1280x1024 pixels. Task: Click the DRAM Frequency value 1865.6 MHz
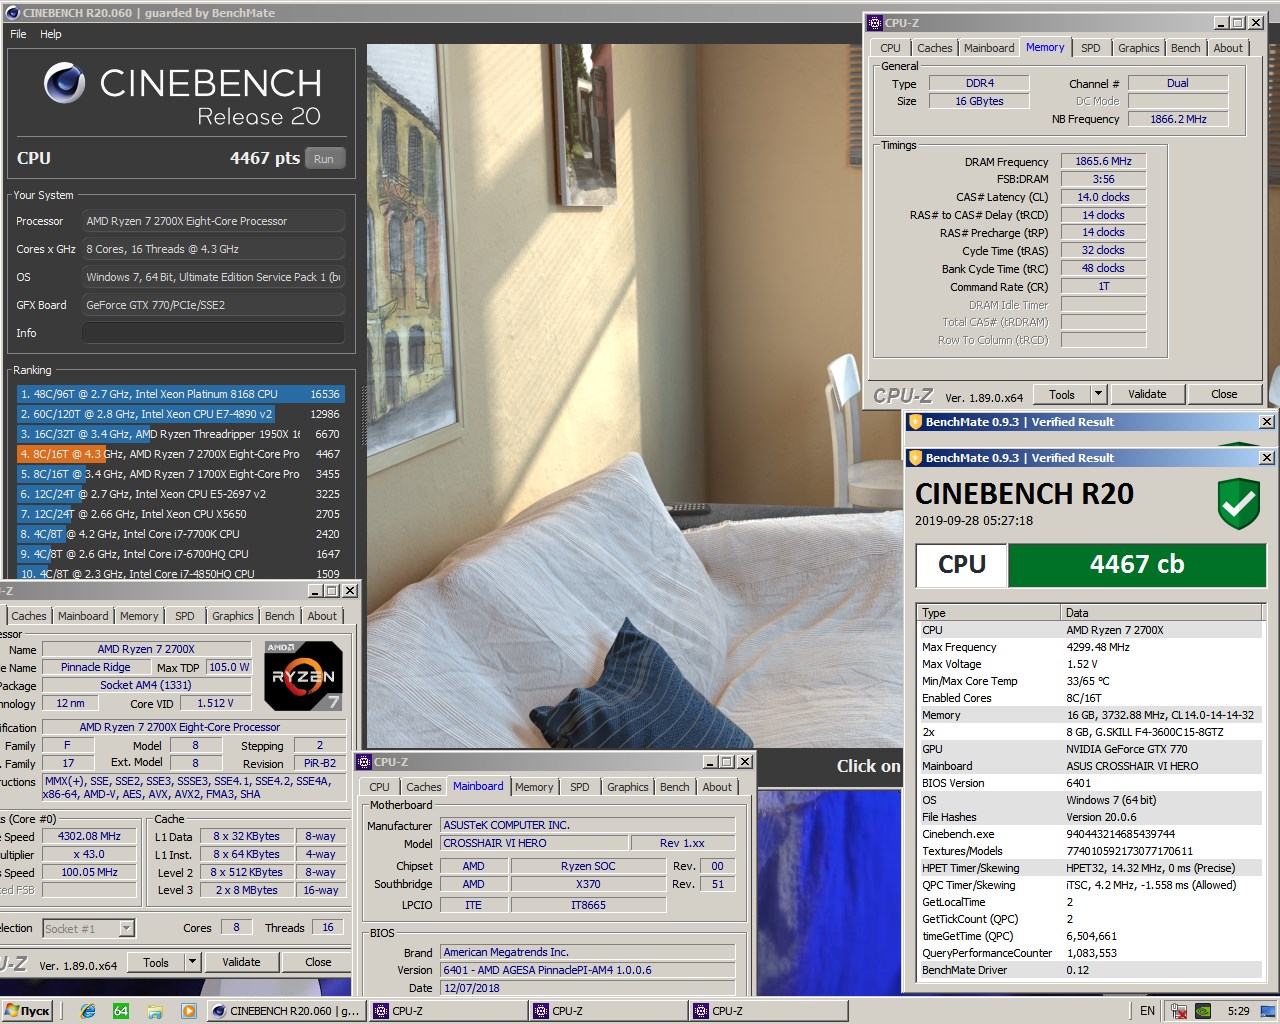point(1103,161)
